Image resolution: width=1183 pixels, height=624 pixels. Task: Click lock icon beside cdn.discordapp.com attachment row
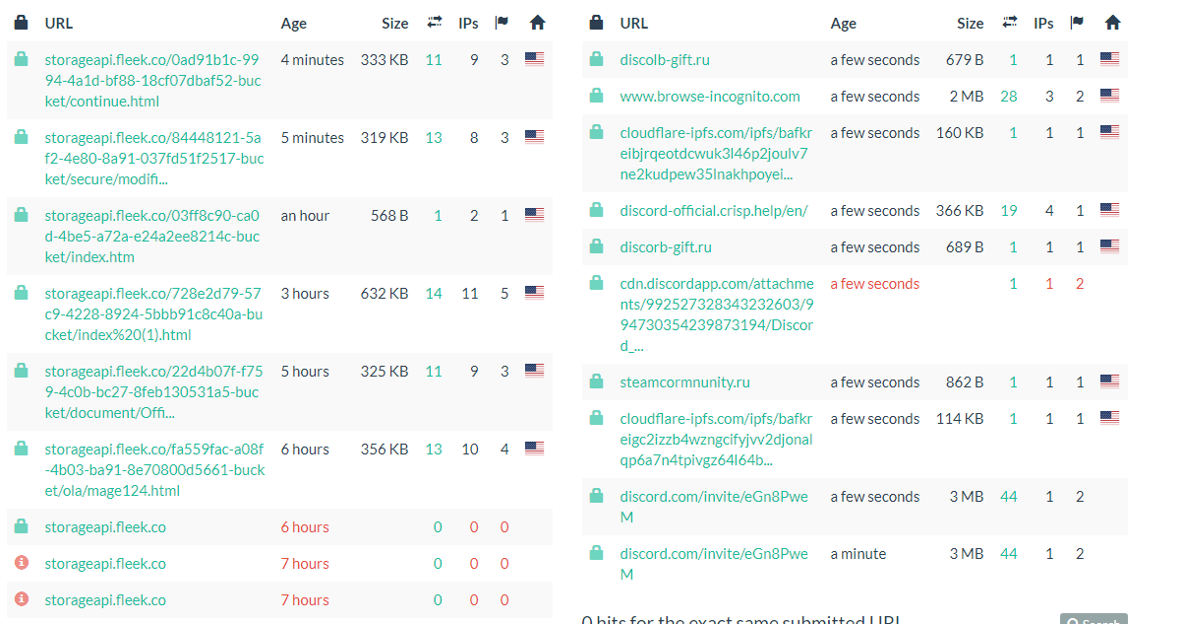(x=596, y=283)
